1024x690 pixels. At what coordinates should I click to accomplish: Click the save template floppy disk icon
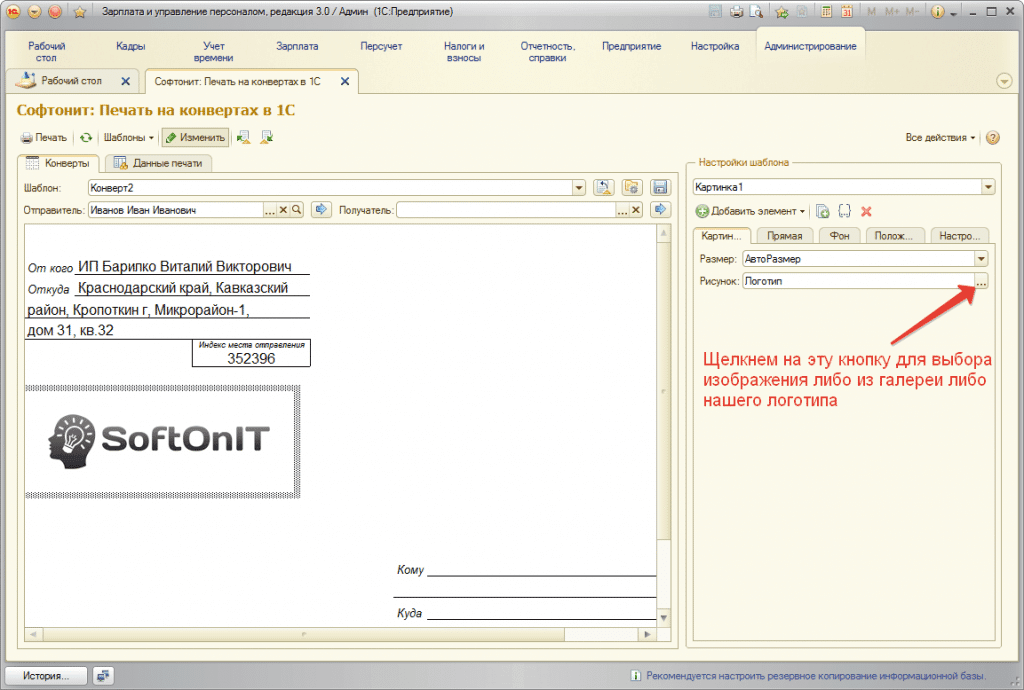(x=660, y=187)
